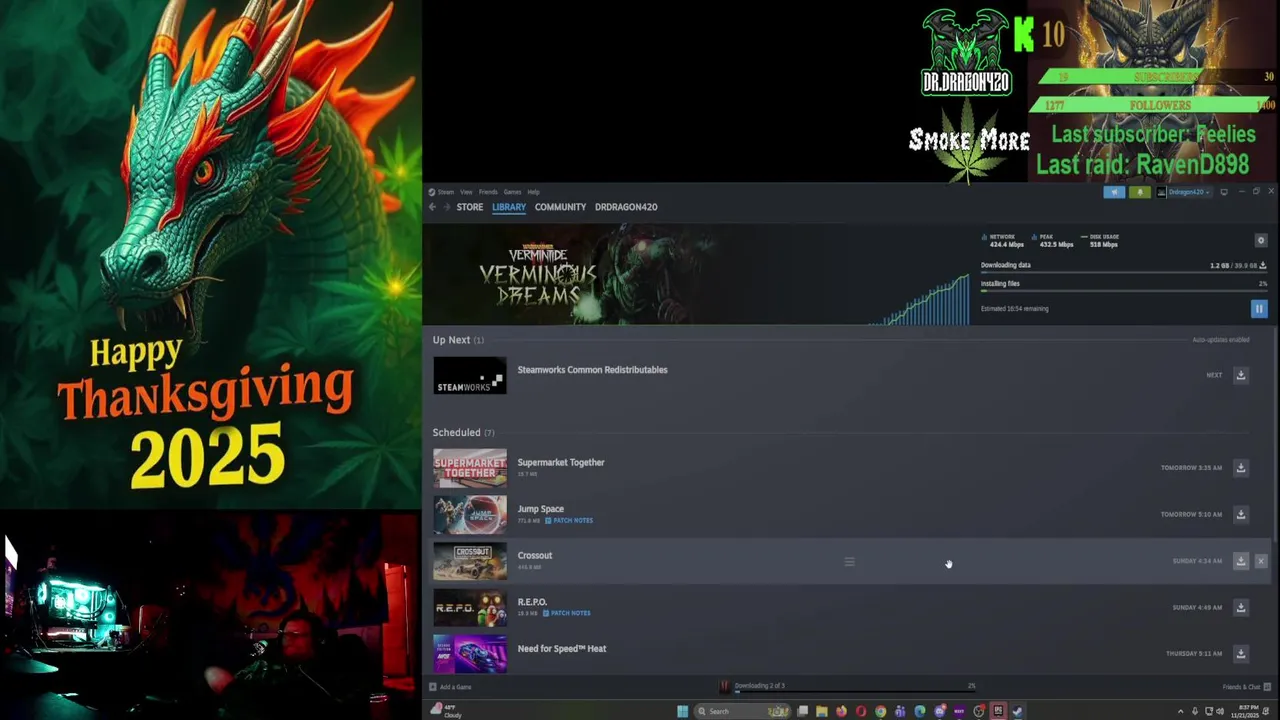
Task: Open Friends & Chat panel
Action: (x=1247, y=687)
